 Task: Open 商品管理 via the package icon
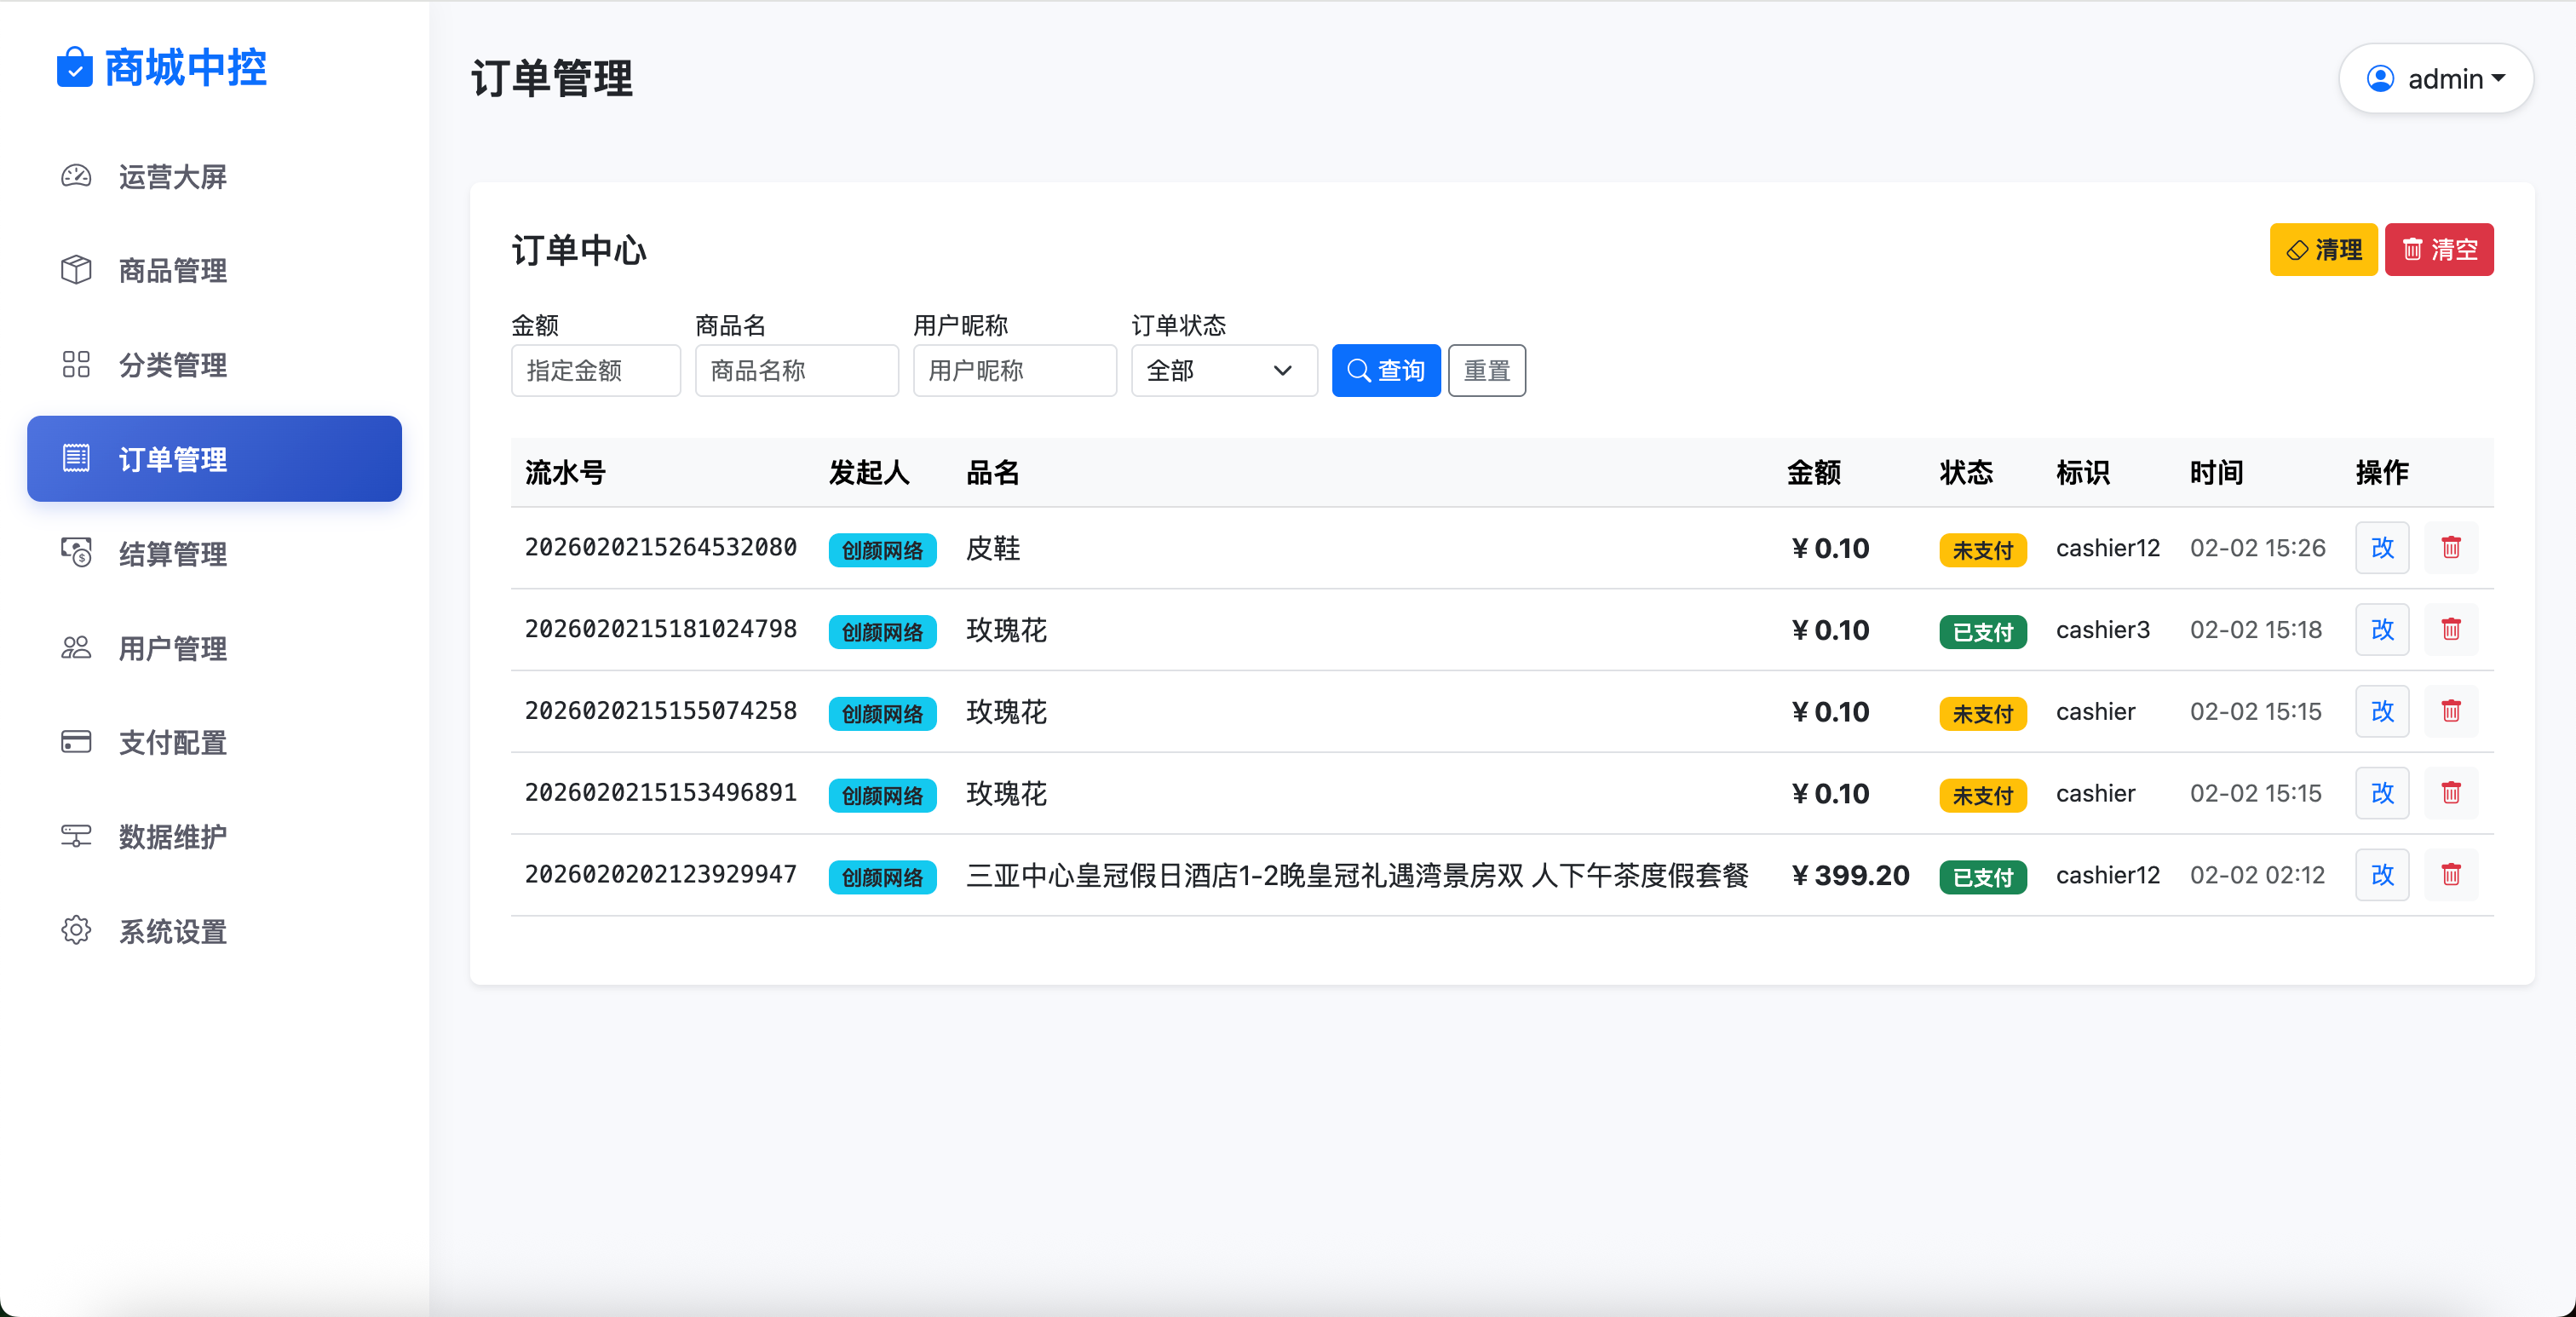coord(75,270)
